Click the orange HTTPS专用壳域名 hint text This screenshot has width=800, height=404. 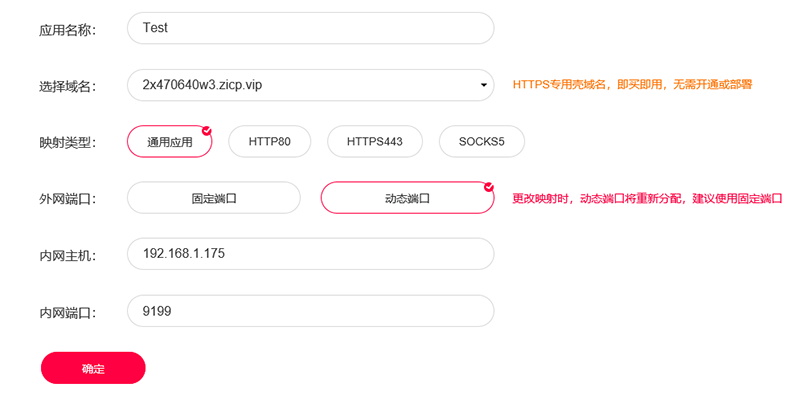click(x=631, y=86)
